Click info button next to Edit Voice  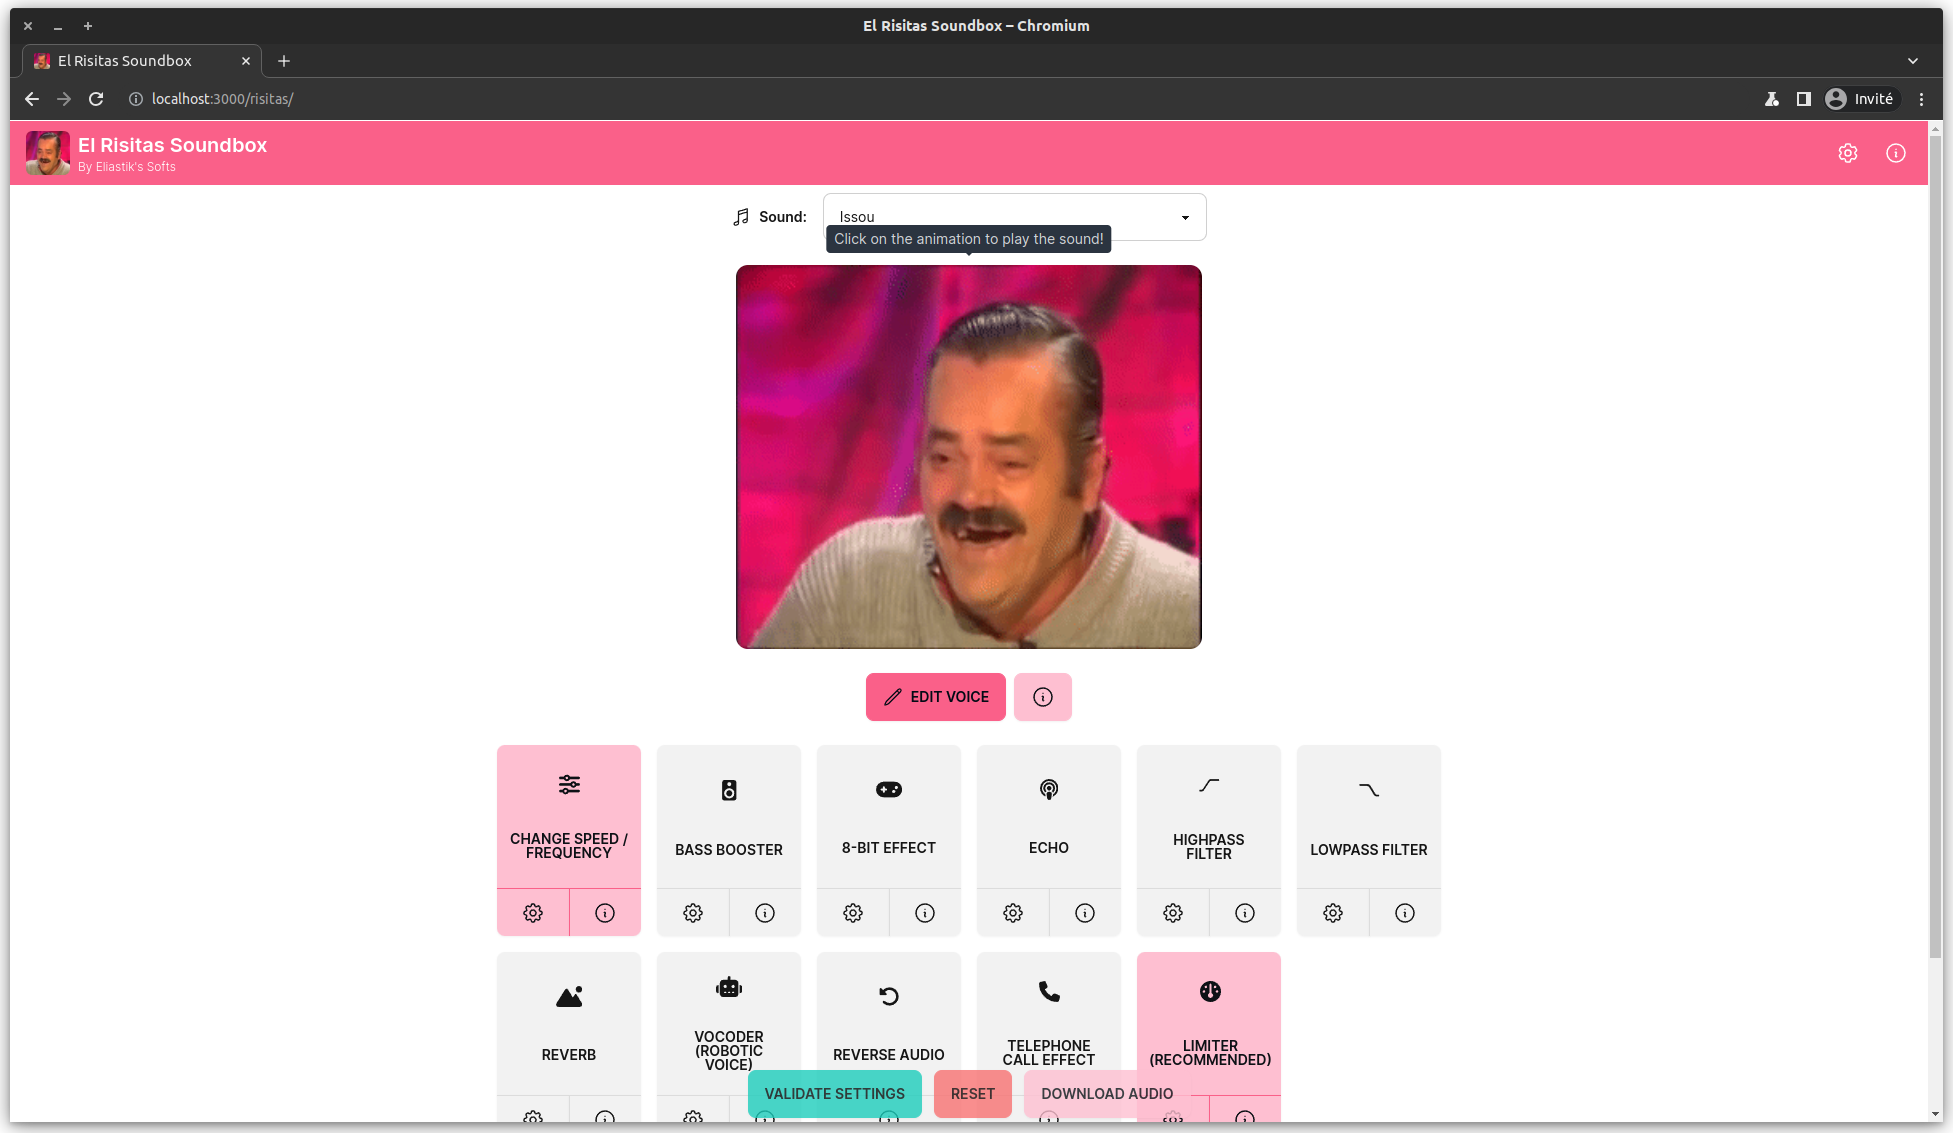point(1042,697)
